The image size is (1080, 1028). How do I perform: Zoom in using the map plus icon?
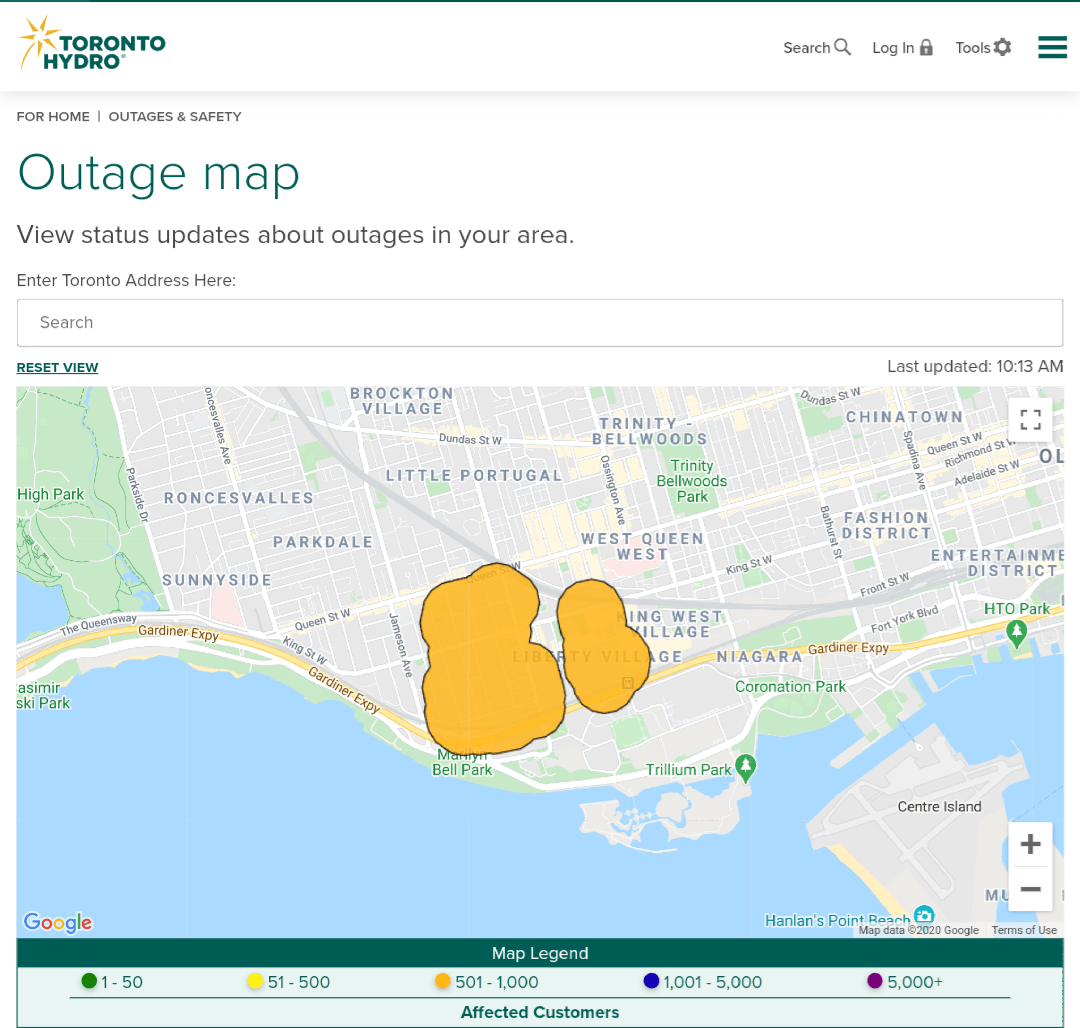coord(1030,843)
